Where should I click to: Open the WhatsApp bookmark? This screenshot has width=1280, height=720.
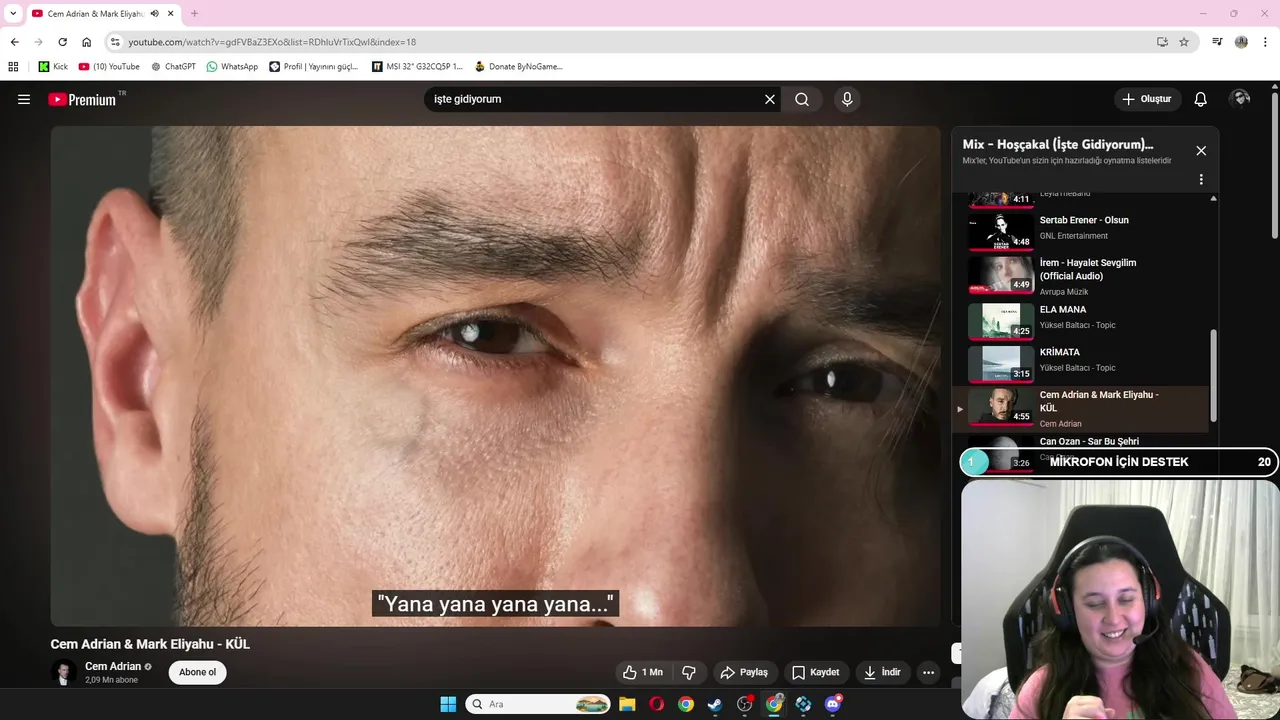pyautogui.click(x=232, y=67)
